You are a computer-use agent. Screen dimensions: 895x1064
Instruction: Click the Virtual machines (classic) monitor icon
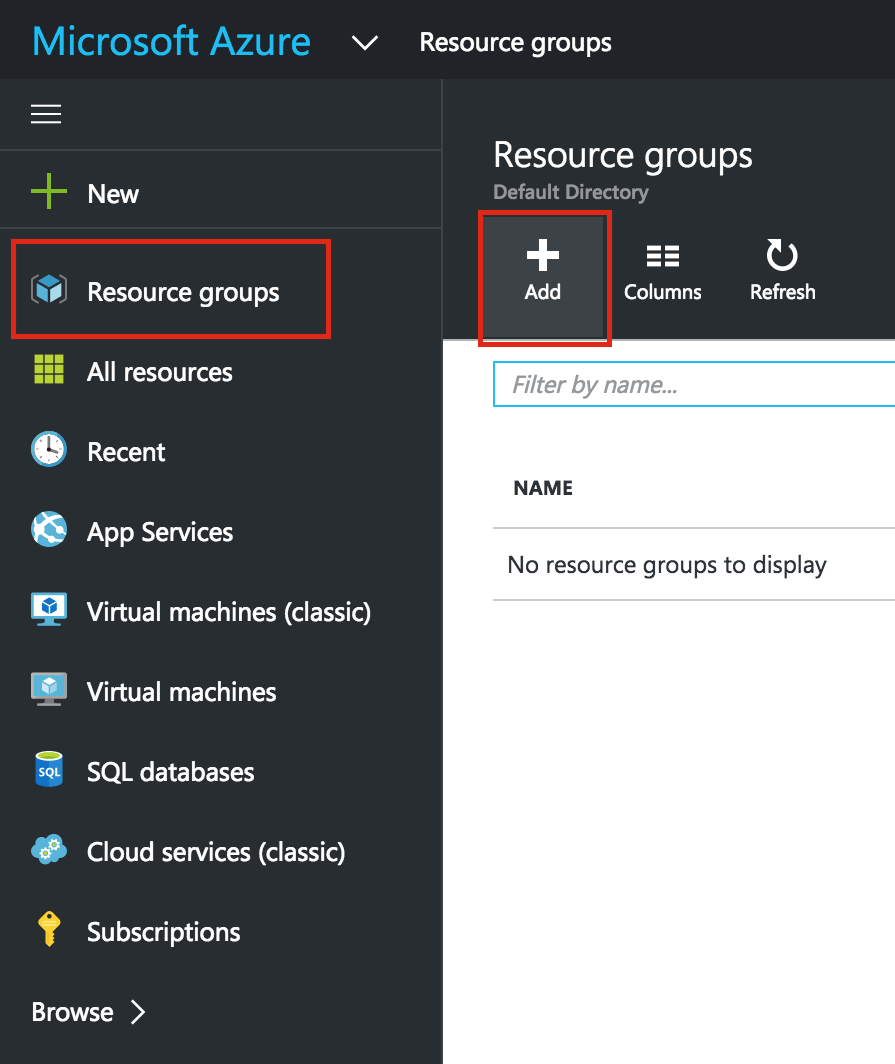click(49, 609)
